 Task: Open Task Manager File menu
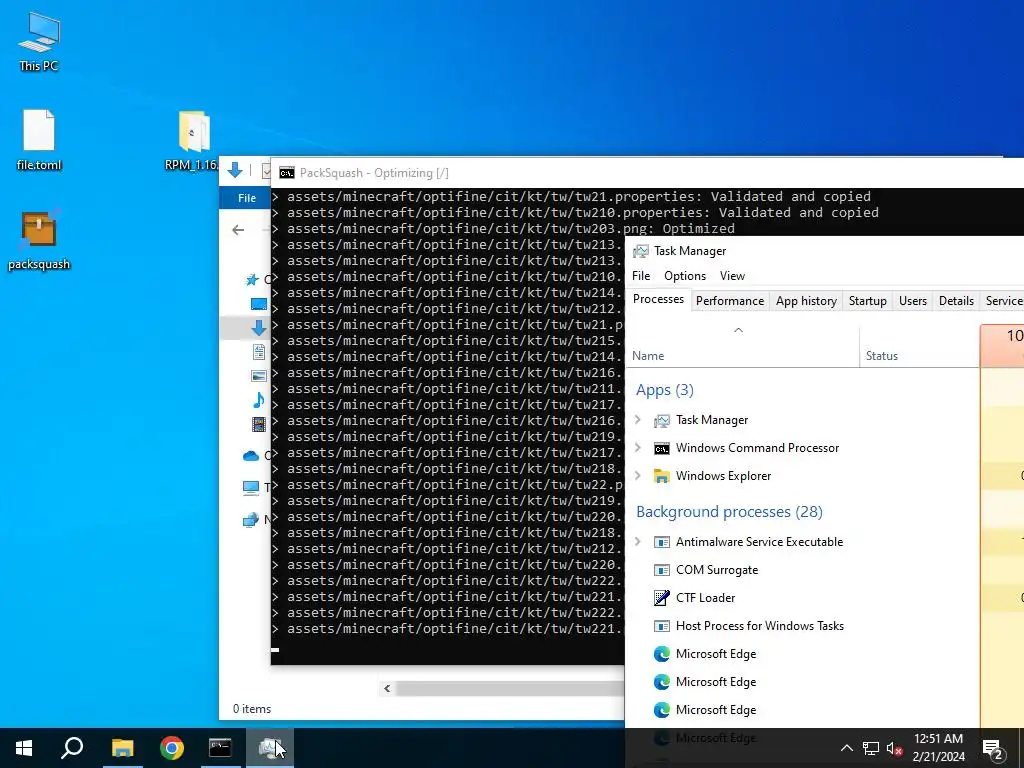(x=641, y=276)
